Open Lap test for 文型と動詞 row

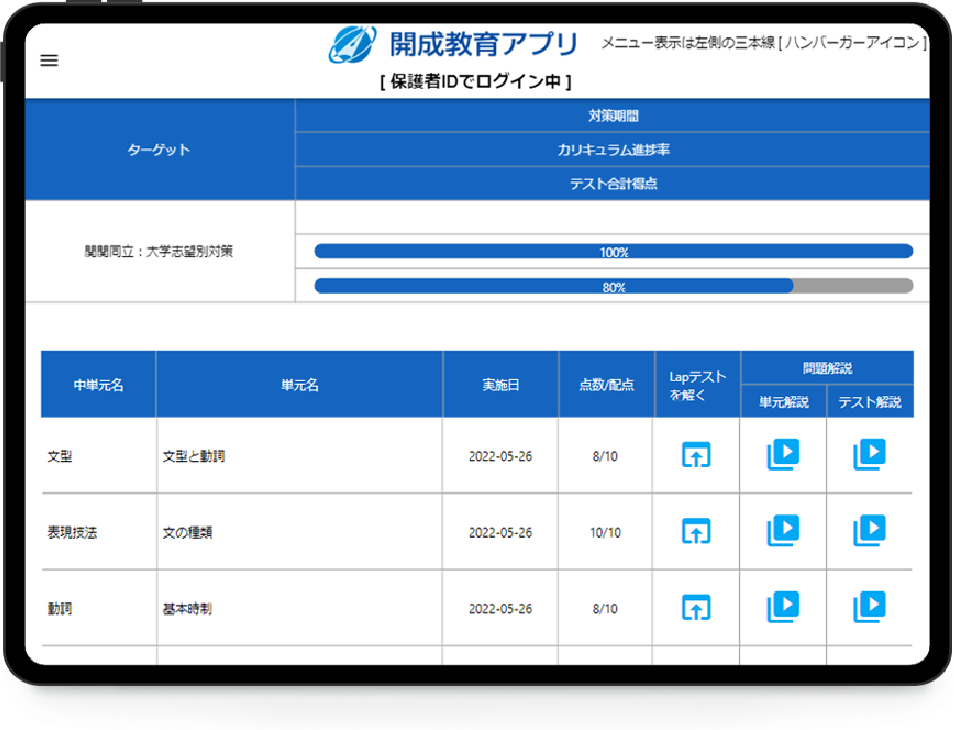tap(696, 455)
